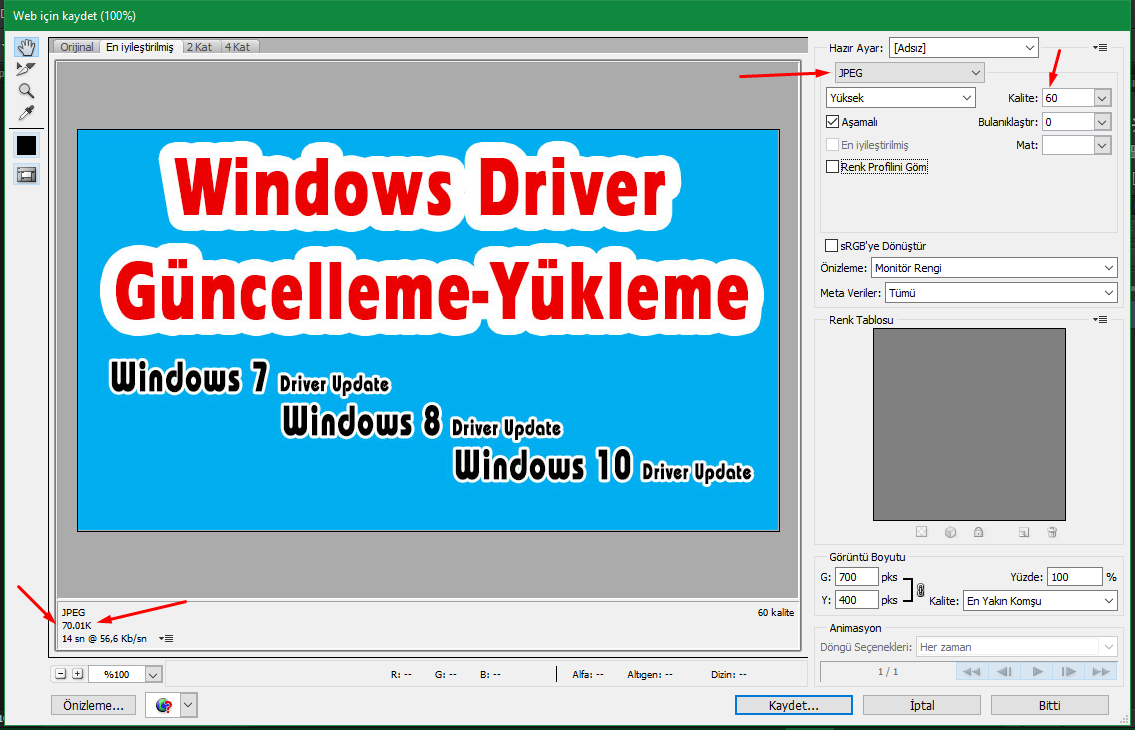Open the optimize menu icon beside Hazır Ayar

(1100, 48)
